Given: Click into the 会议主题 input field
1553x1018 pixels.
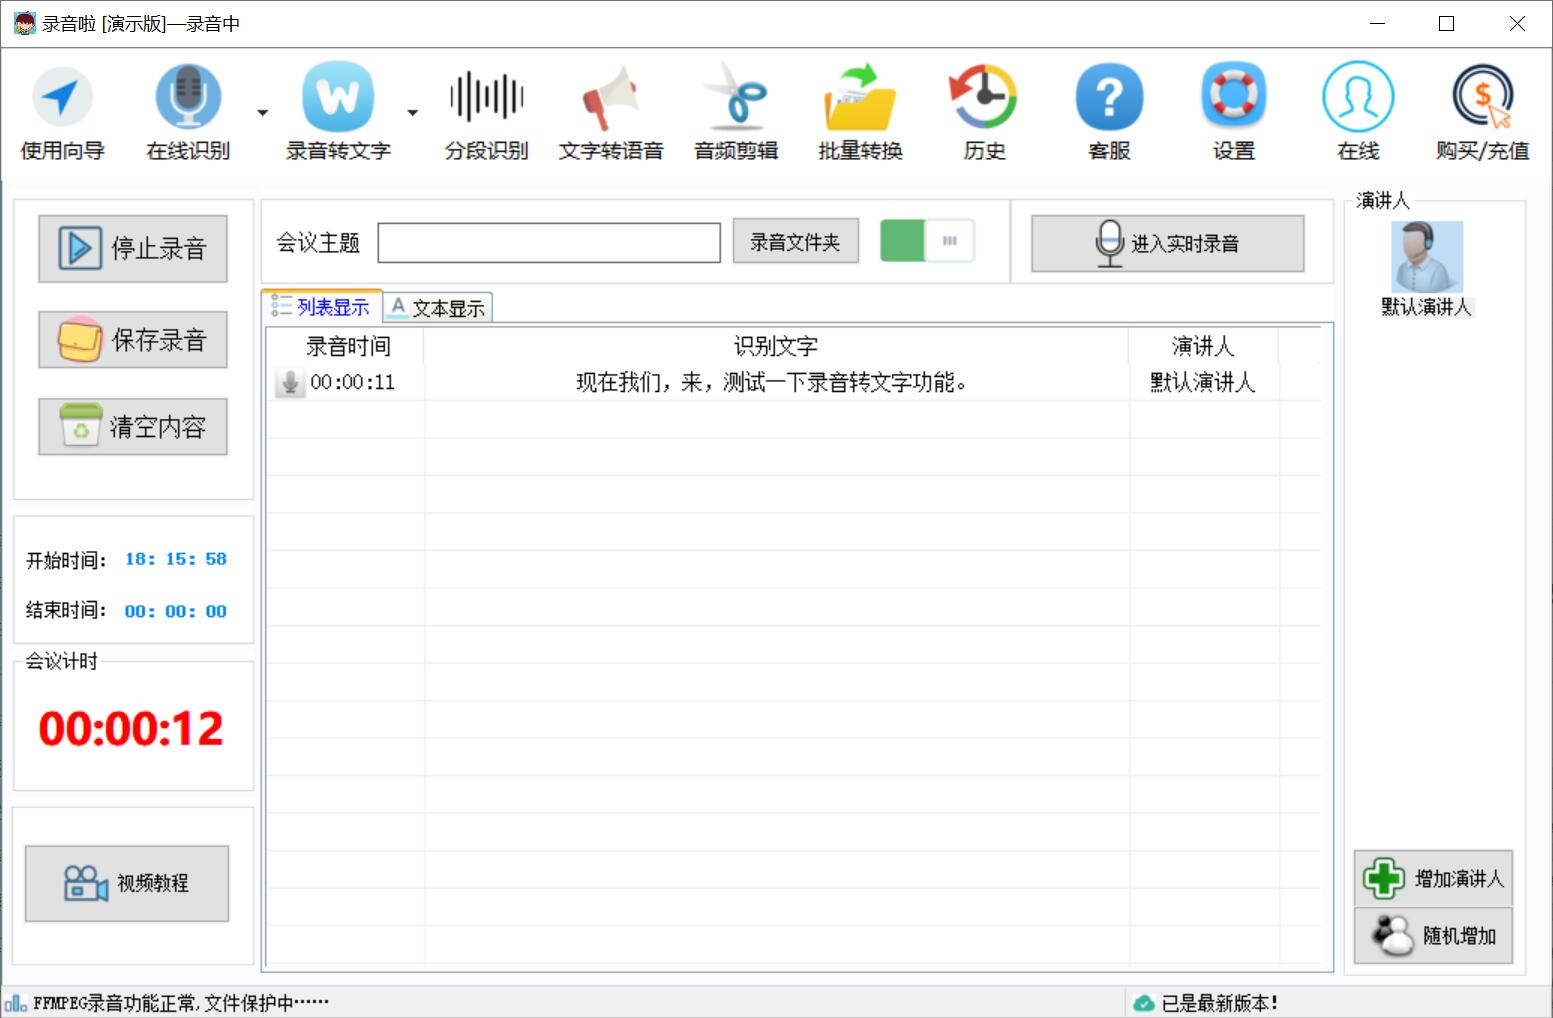Looking at the screenshot, I should point(549,243).
